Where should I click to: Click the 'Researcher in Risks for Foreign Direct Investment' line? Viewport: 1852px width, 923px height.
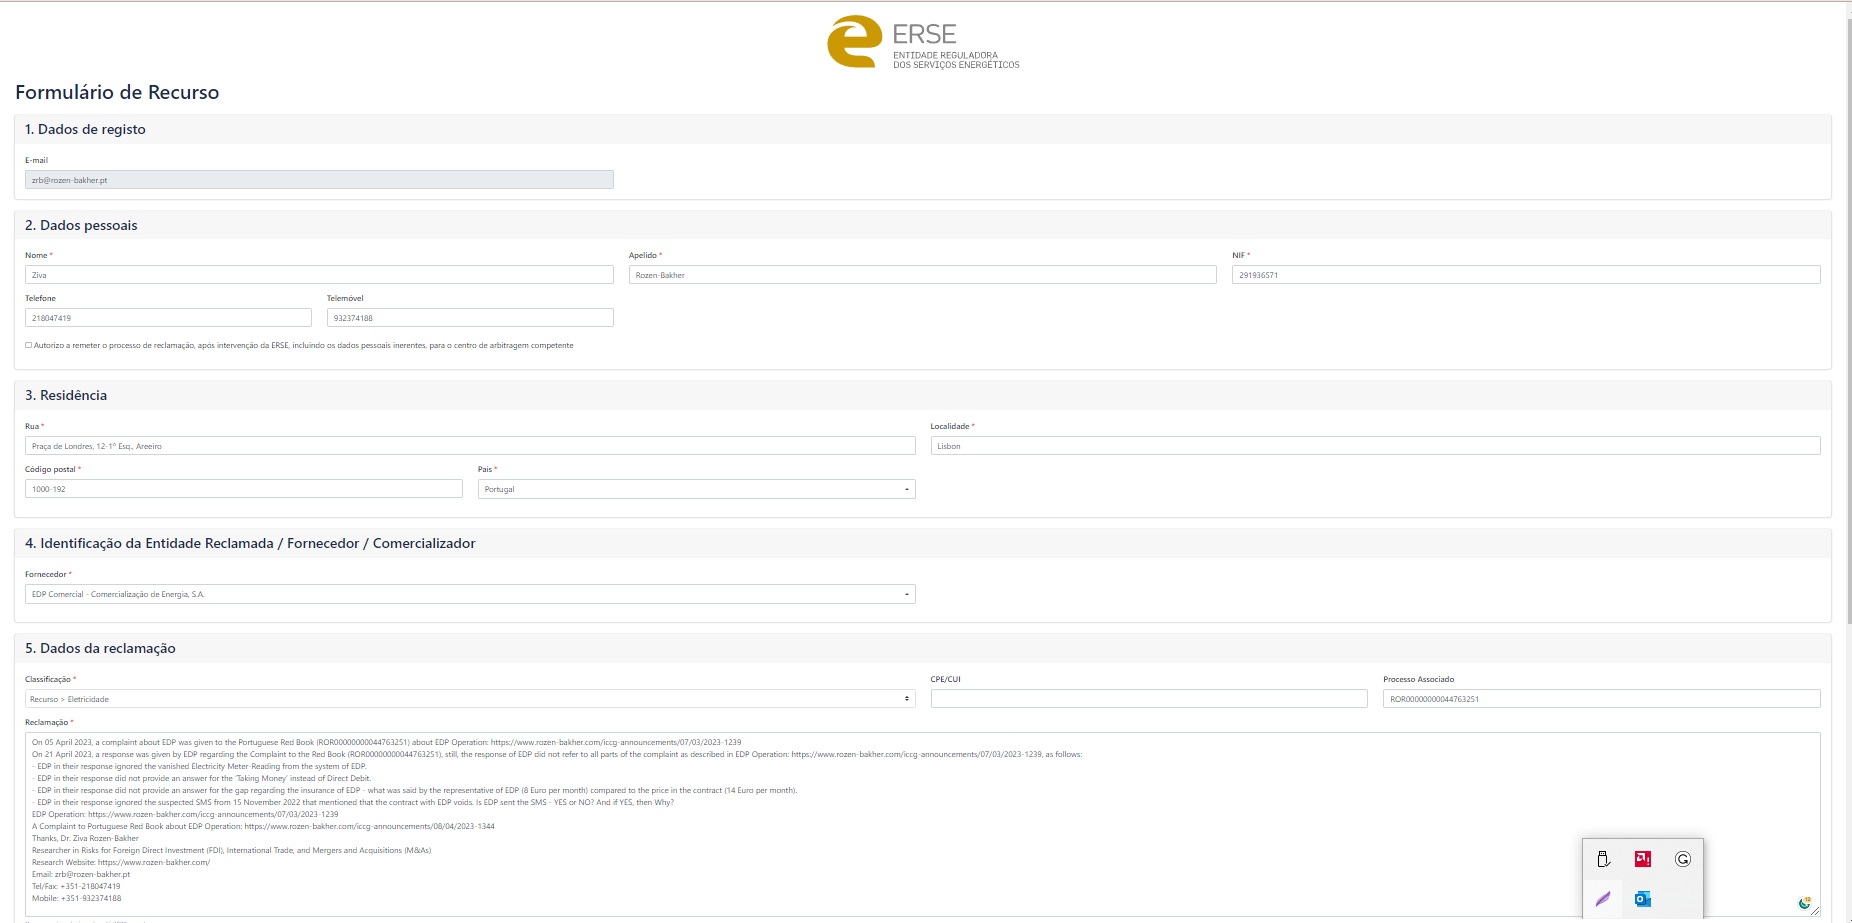[x=231, y=850]
